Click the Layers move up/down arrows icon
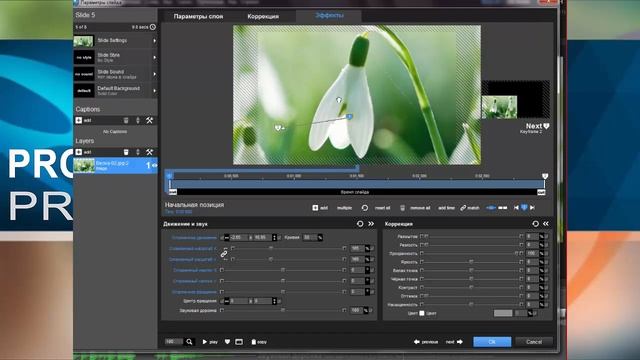This screenshot has width=640, height=360. click(x=138, y=152)
